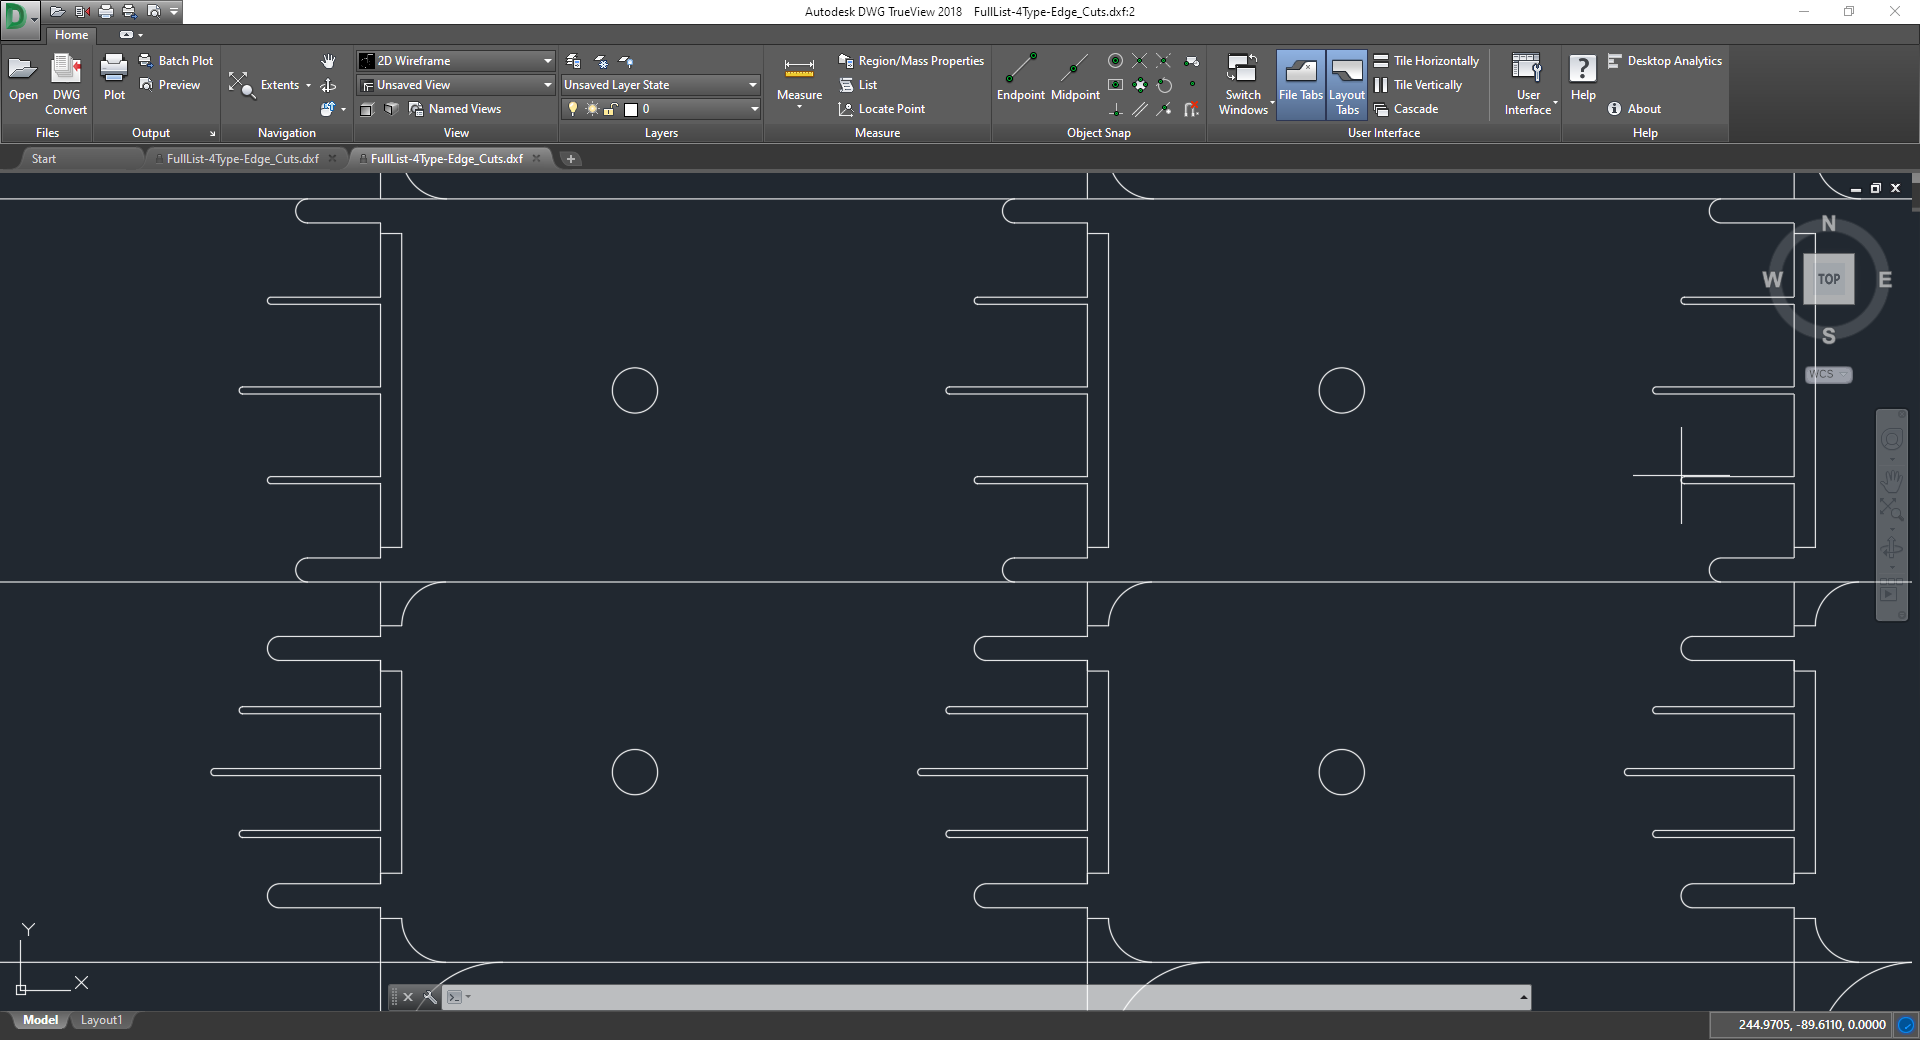The width and height of the screenshot is (1920, 1040).
Task: Switch to the Layout1 tab
Action: click(101, 1020)
